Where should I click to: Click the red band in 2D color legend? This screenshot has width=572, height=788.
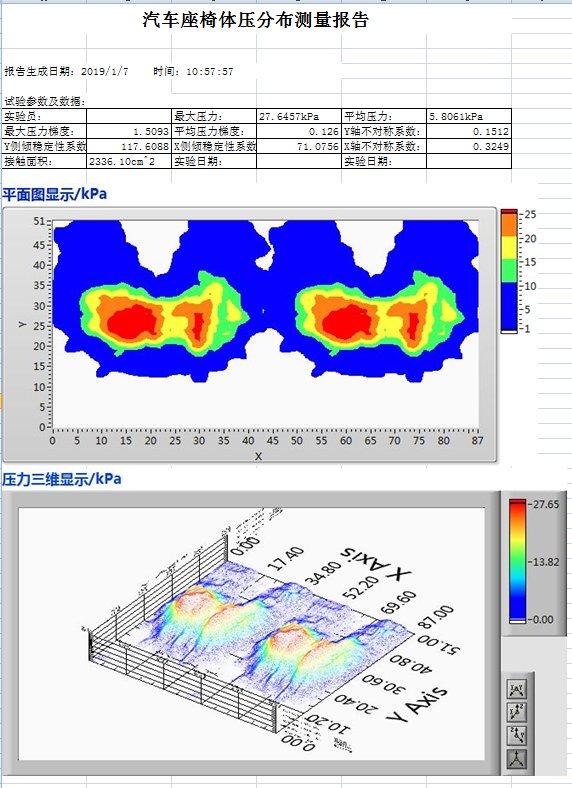coord(509,213)
